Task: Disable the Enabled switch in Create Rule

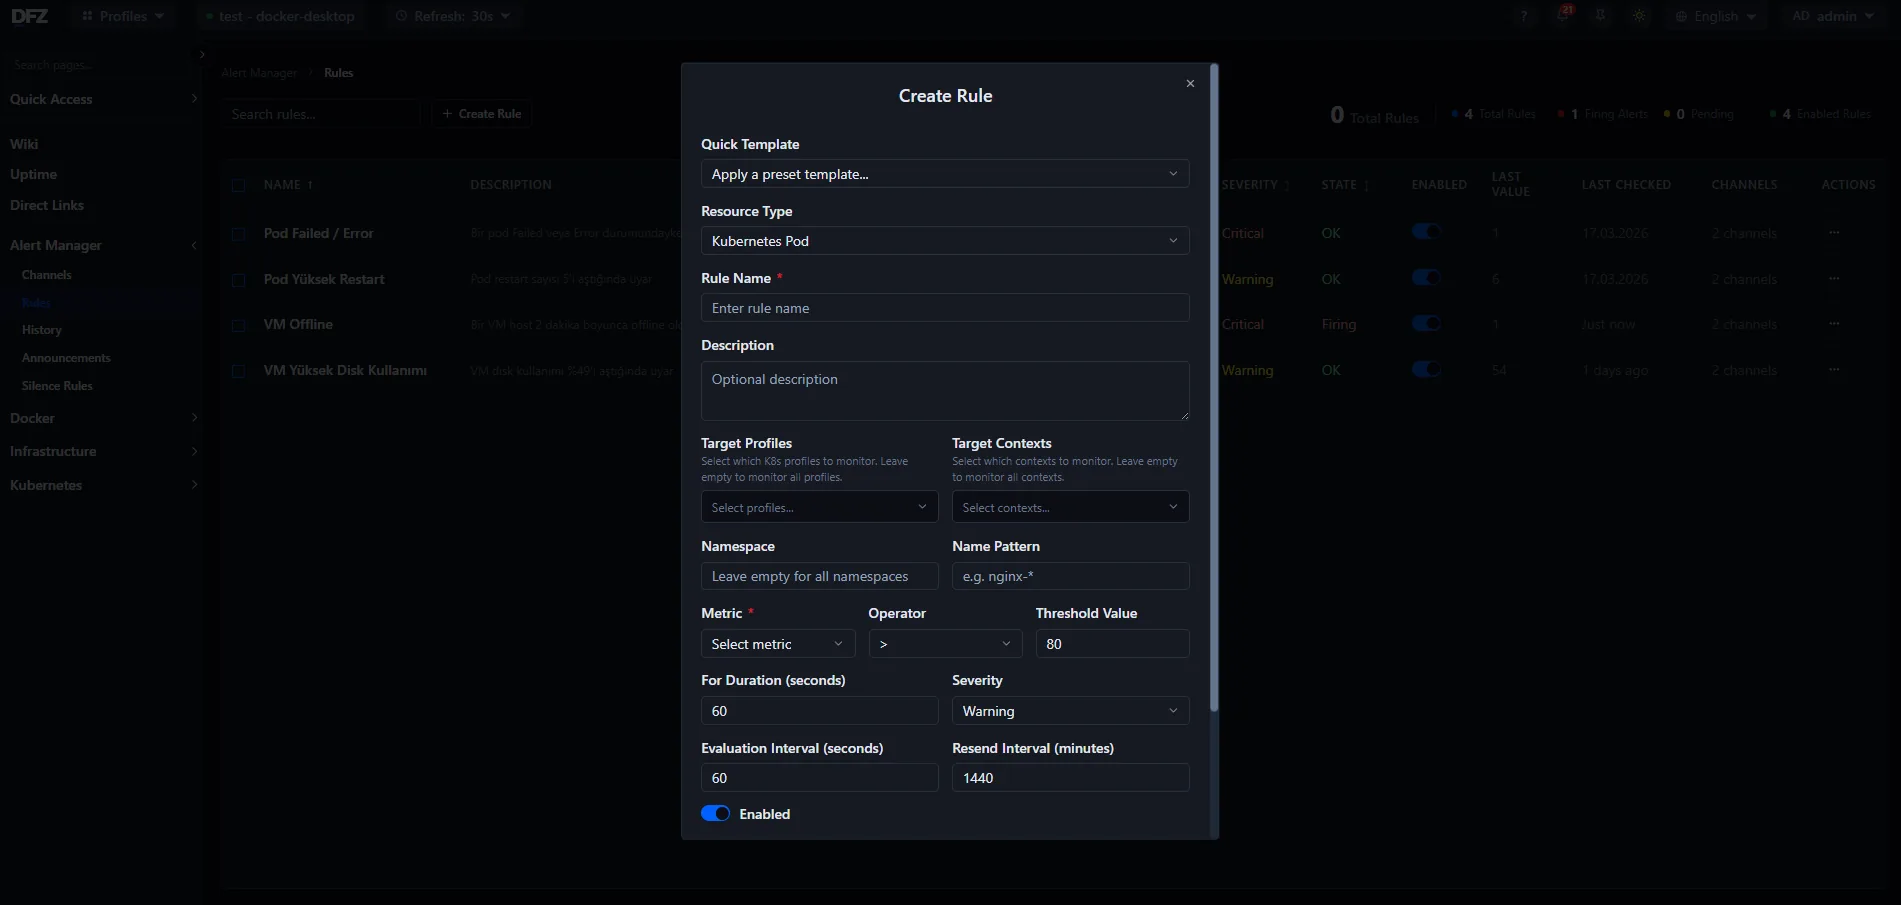Action: click(x=716, y=813)
